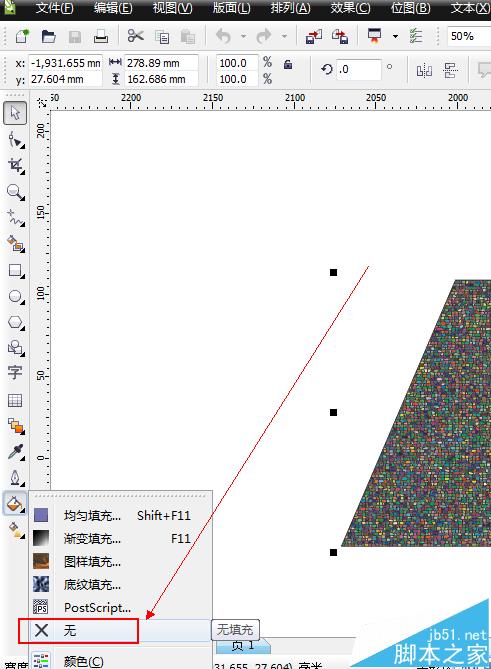
Task: Switch to the 页 1 page tab
Action: coord(242,646)
